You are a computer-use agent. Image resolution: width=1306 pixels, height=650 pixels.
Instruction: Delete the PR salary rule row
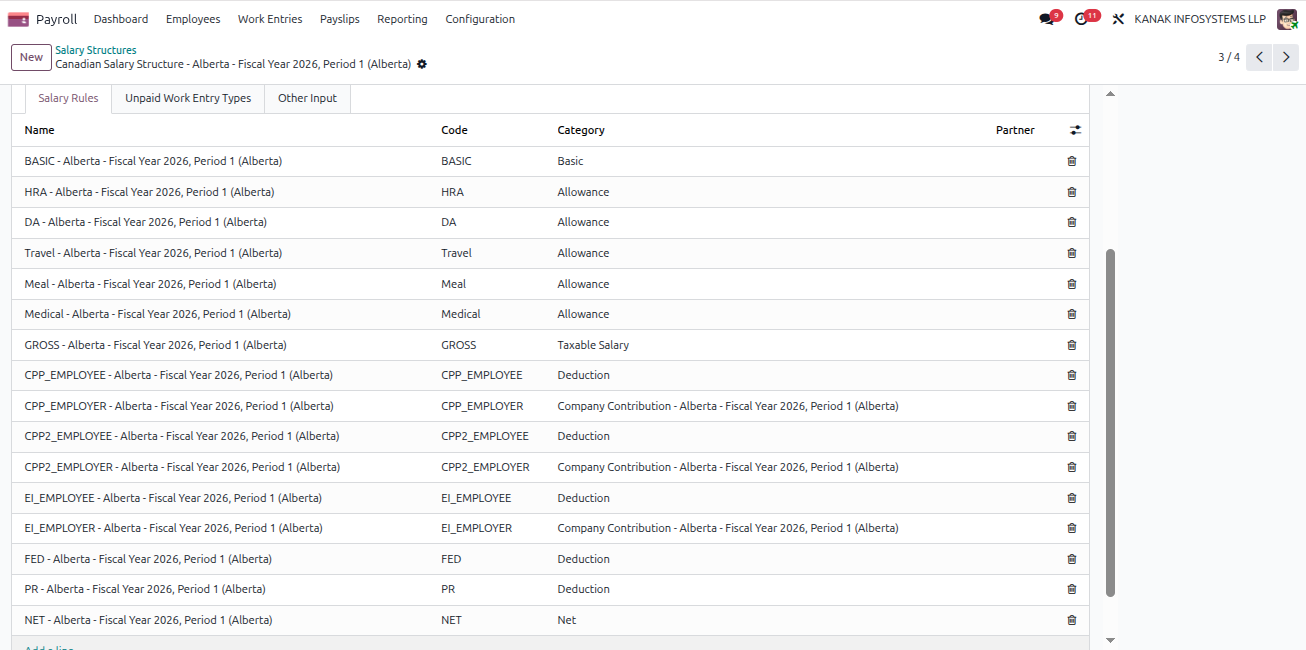pyautogui.click(x=1072, y=589)
